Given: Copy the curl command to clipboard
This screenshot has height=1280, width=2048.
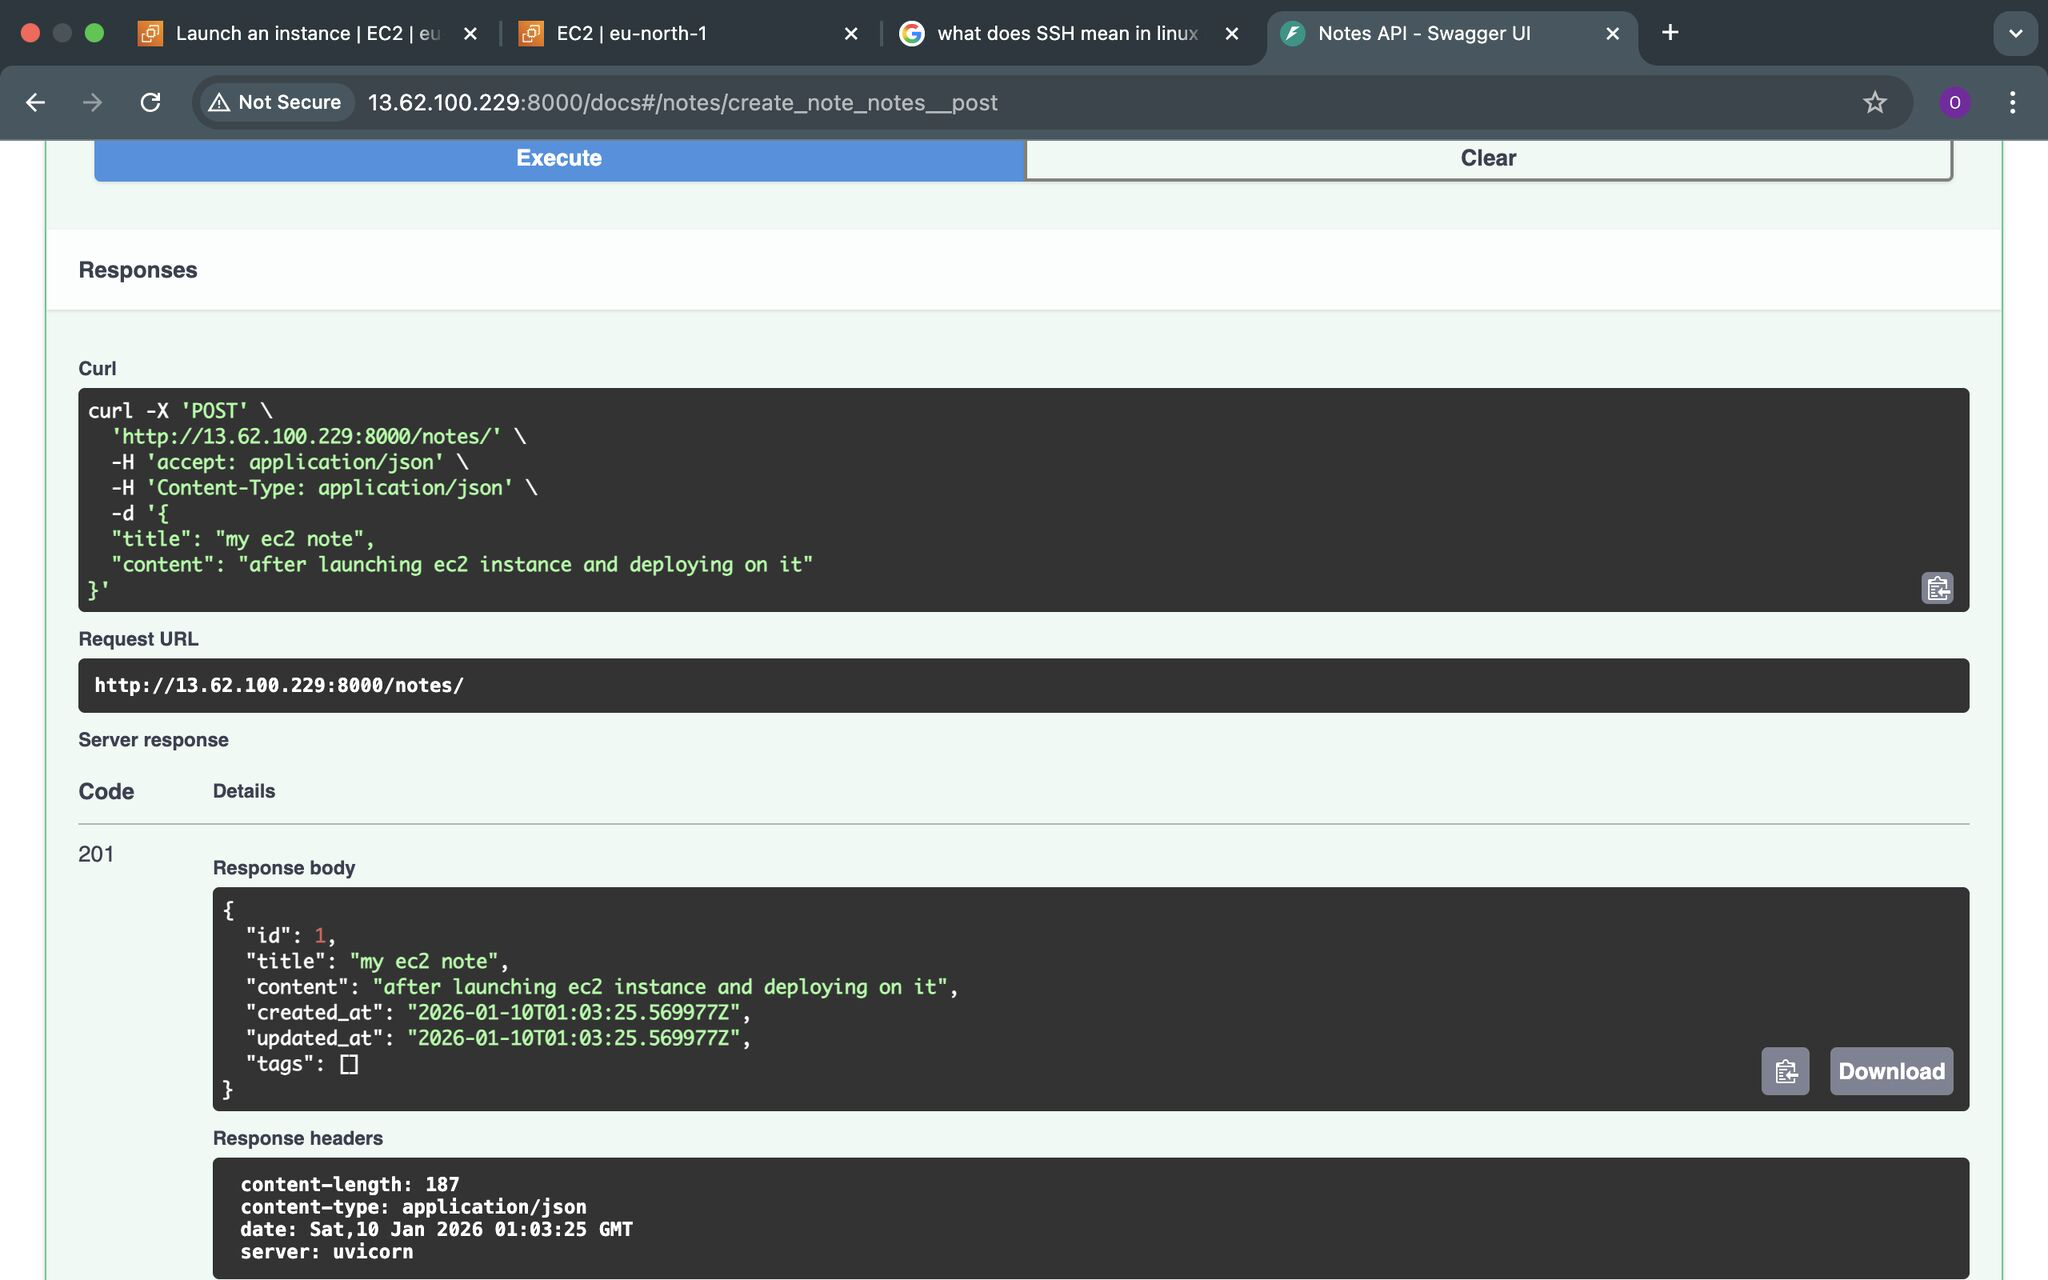Looking at the screenshot, I should tap(1937, 589).
